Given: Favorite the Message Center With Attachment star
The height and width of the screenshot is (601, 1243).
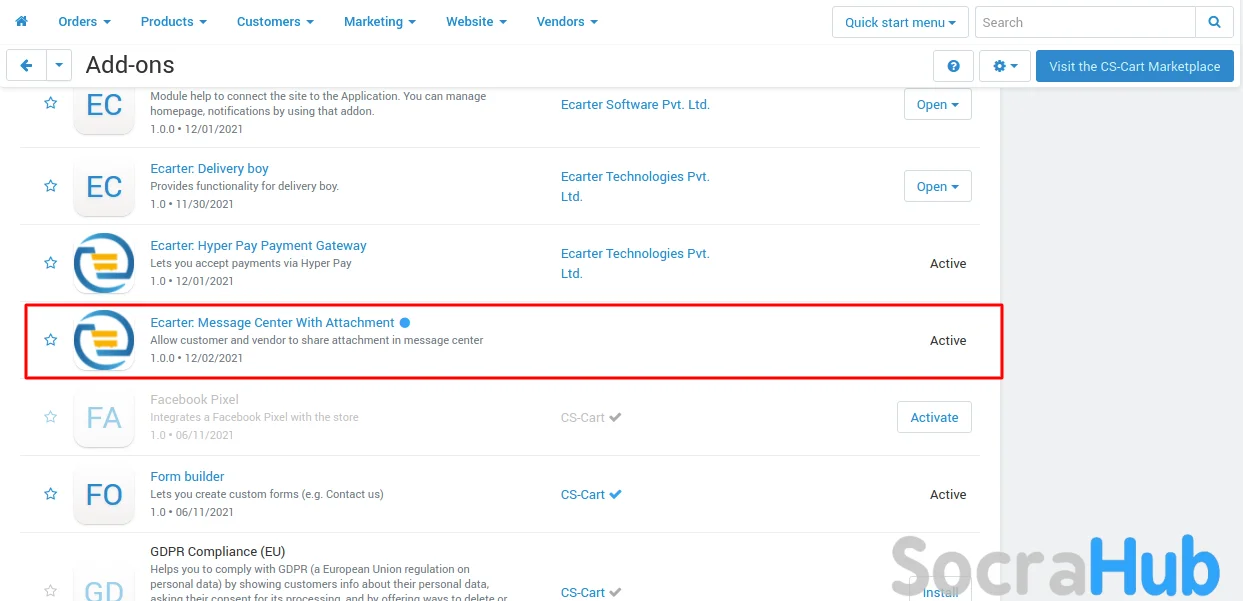Looking at the screenshot, I should click(50, 340).
